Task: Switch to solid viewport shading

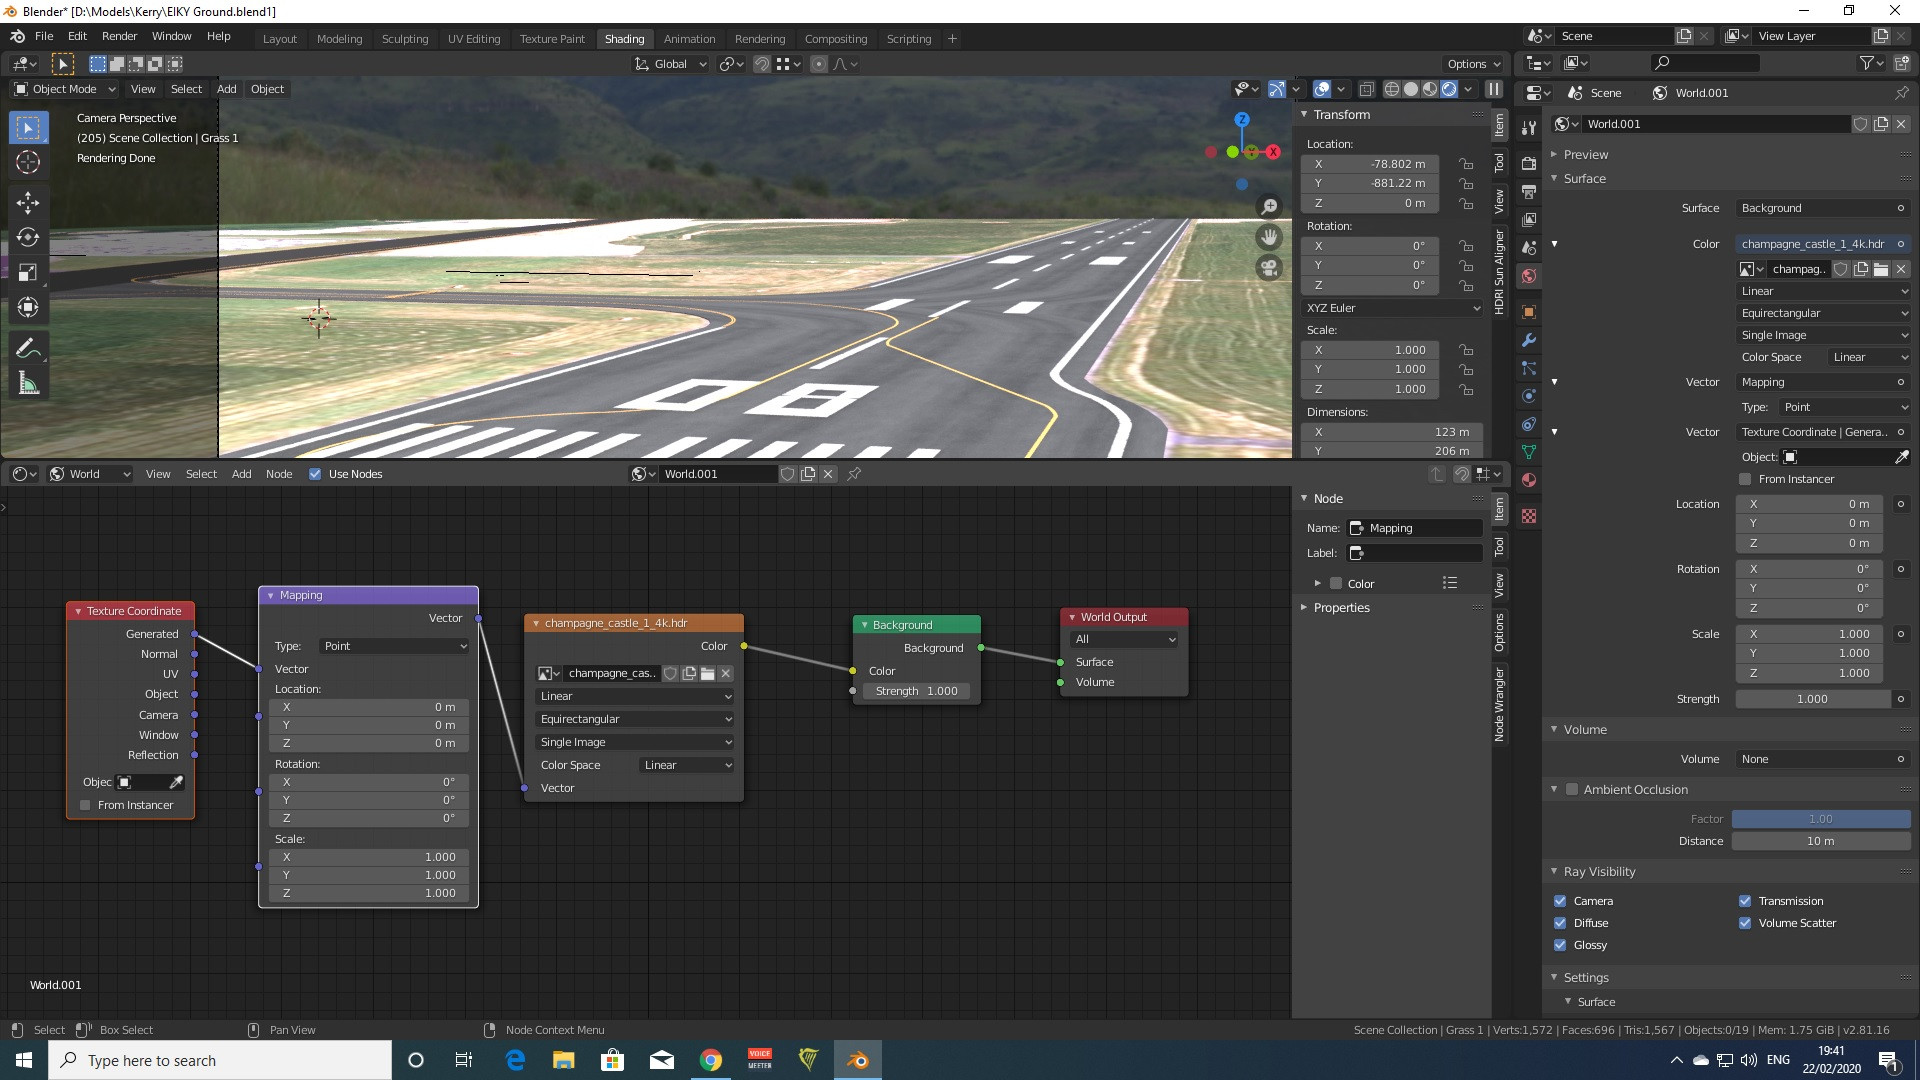Action: tap(1411, 89)
